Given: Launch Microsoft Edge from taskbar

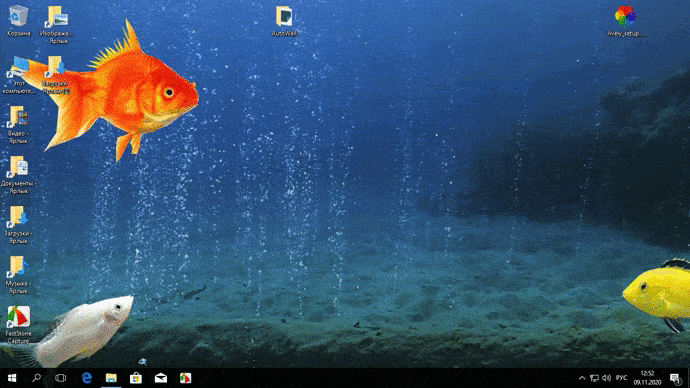Looking at the screenshot, I should coord(87,378).
